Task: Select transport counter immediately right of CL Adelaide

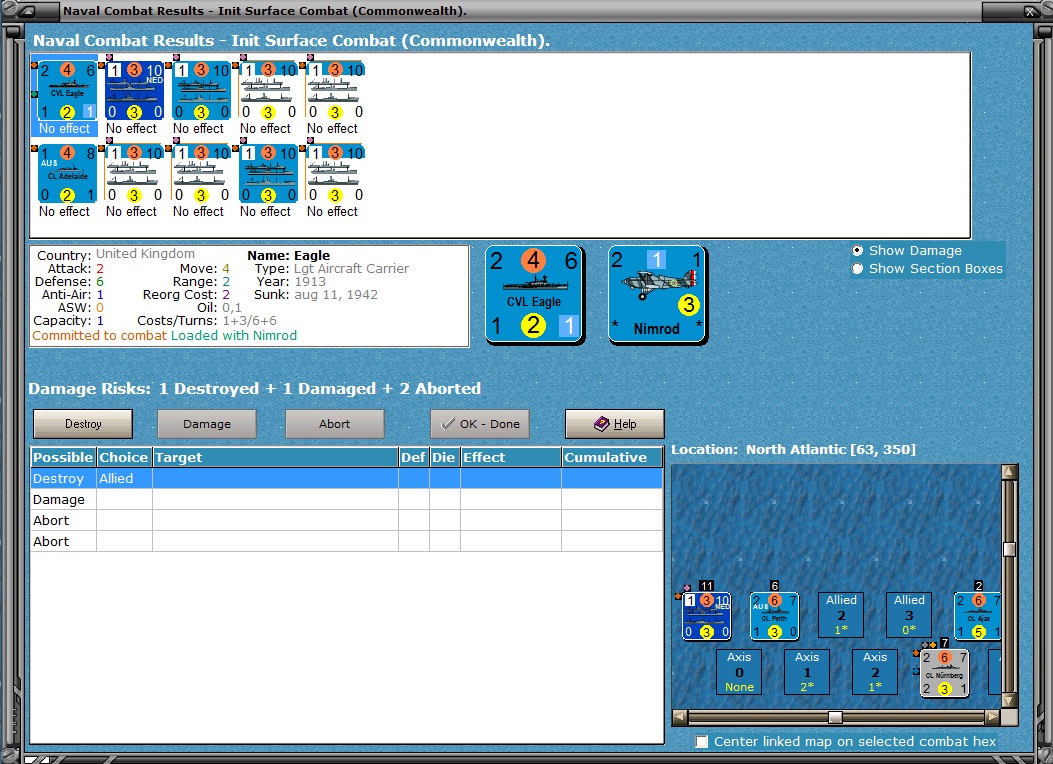Action: 134,173
